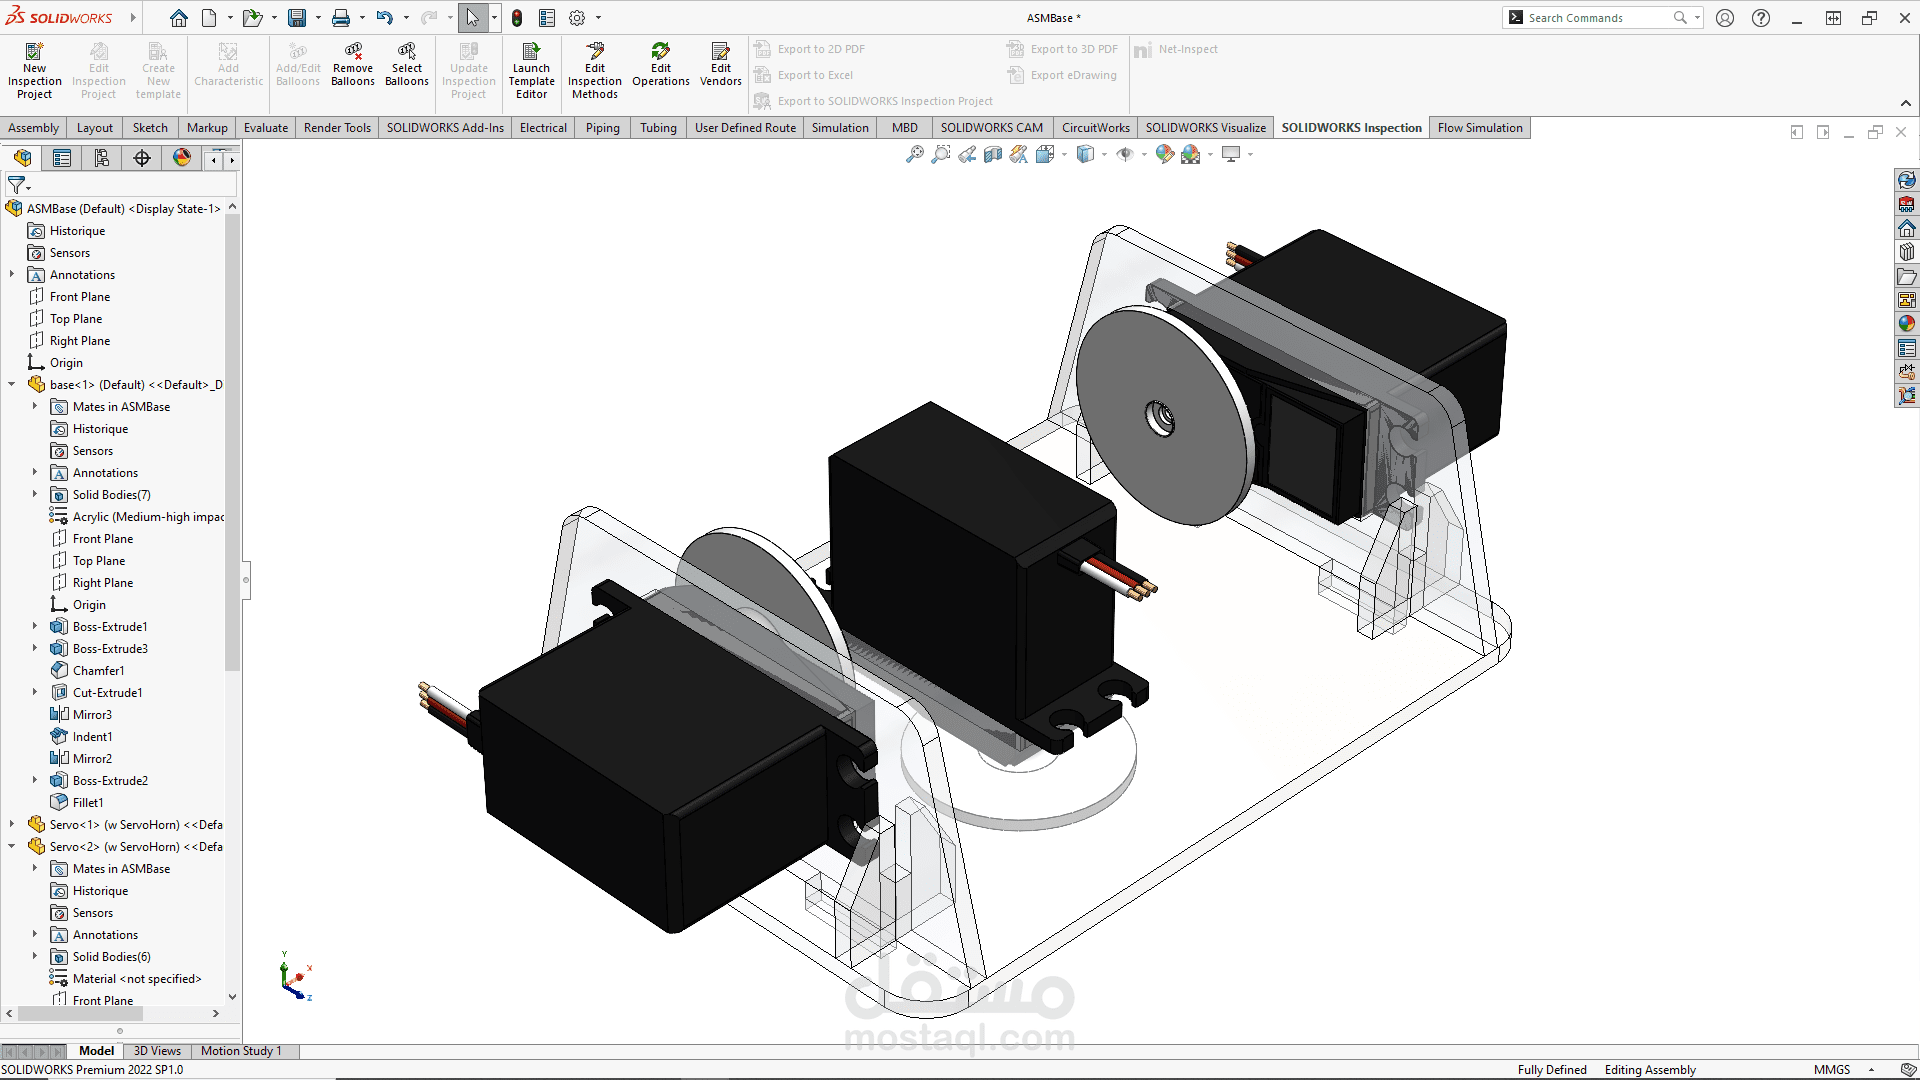Expand the Solid Bodies(7) folder

click(x=34, y=495)
